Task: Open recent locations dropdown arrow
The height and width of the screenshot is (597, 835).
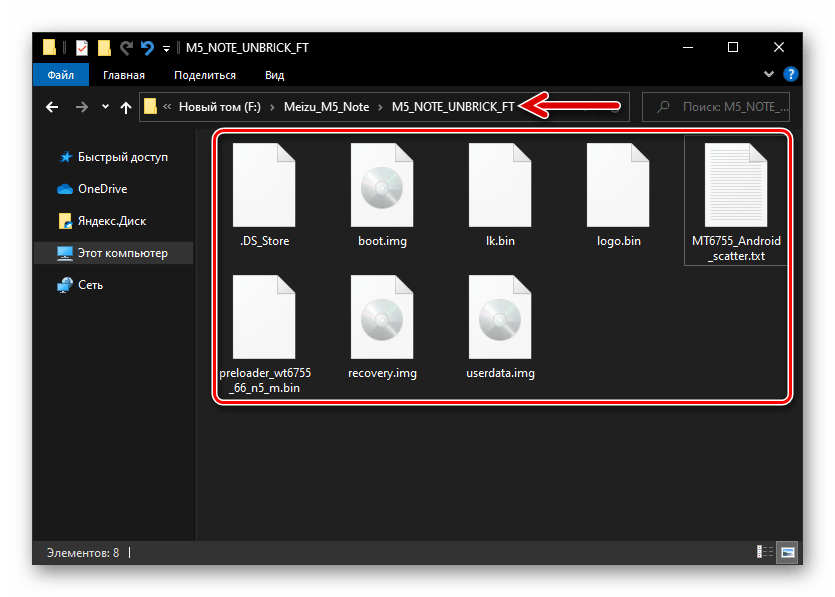Action: click(x=105, y=107)
